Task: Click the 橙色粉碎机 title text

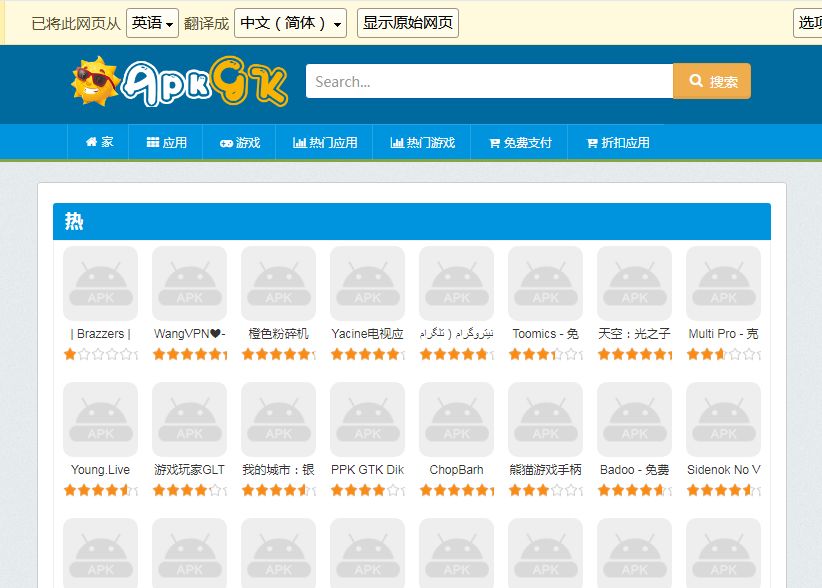Action: pos(278,334)
